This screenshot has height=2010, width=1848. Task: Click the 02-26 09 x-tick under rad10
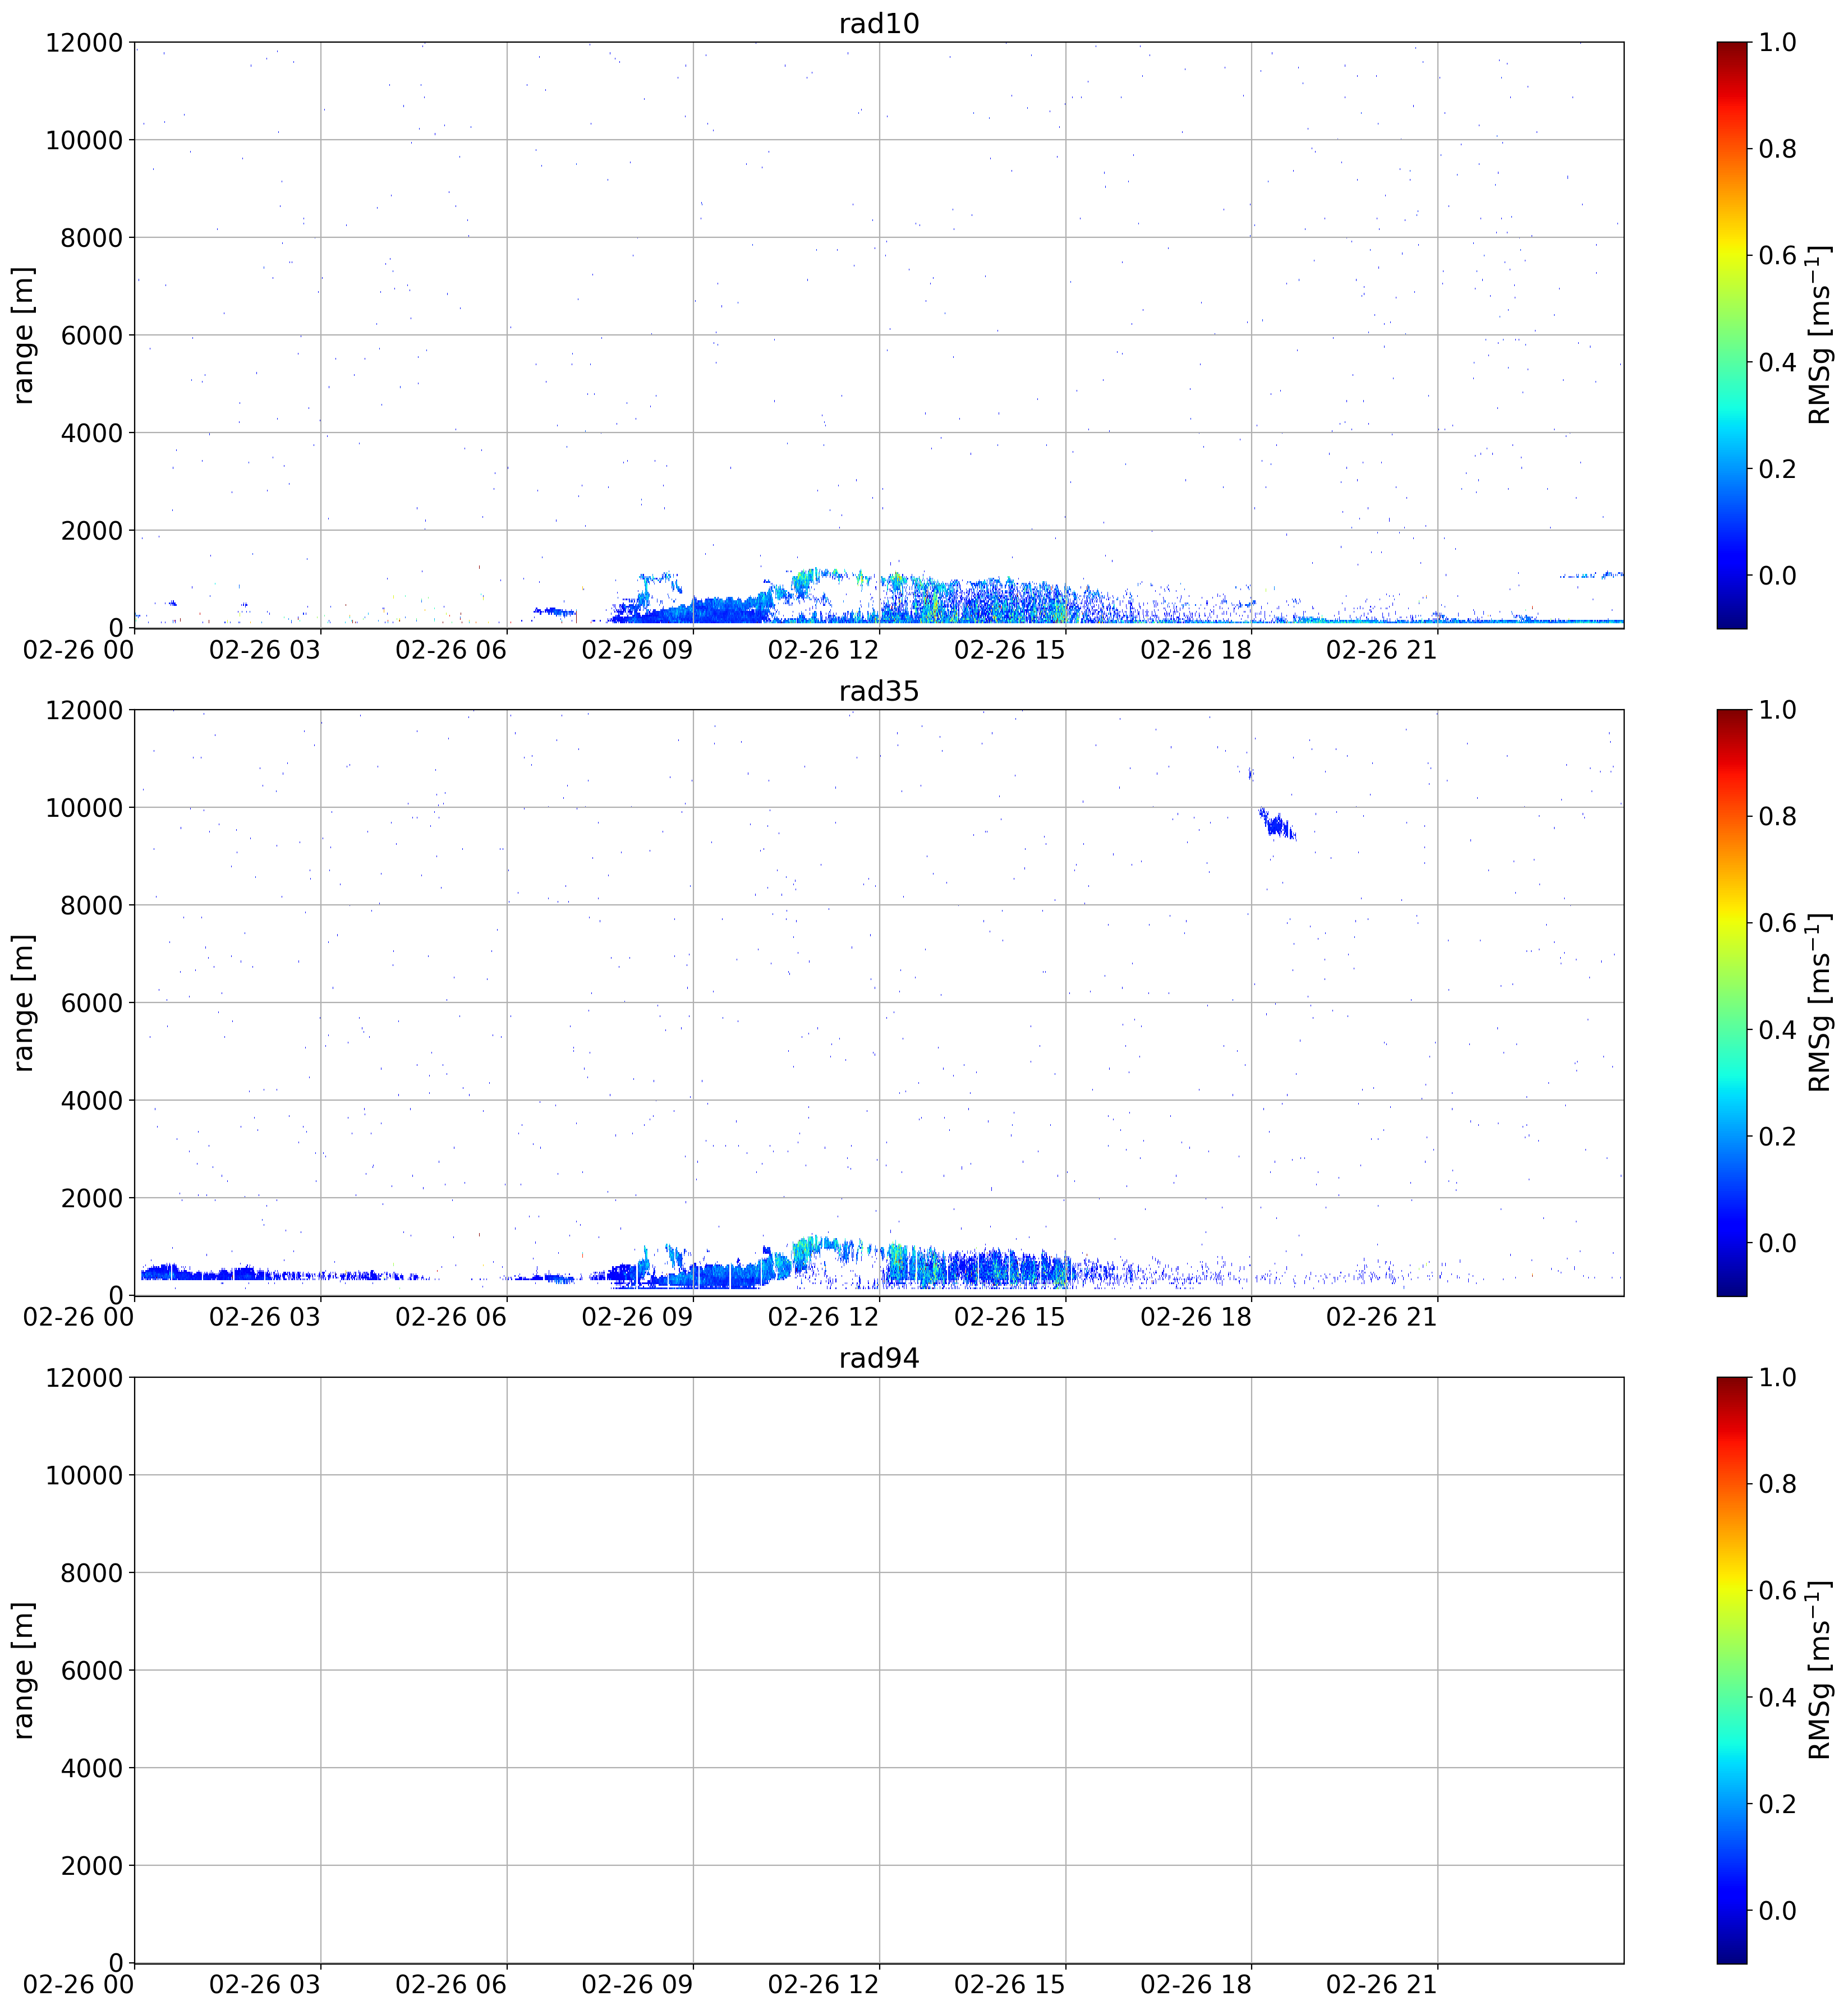pos(637,650)
